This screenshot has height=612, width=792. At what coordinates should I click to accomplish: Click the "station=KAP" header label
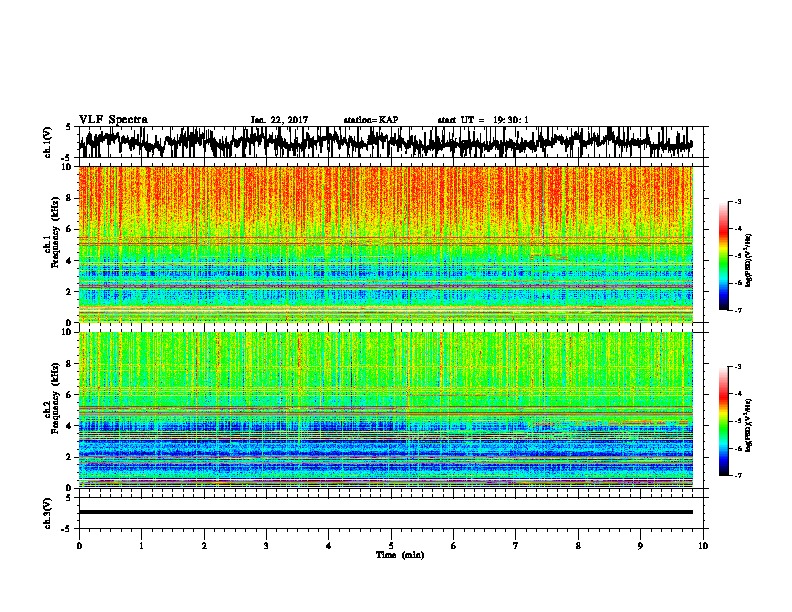[x=371, y=120]
